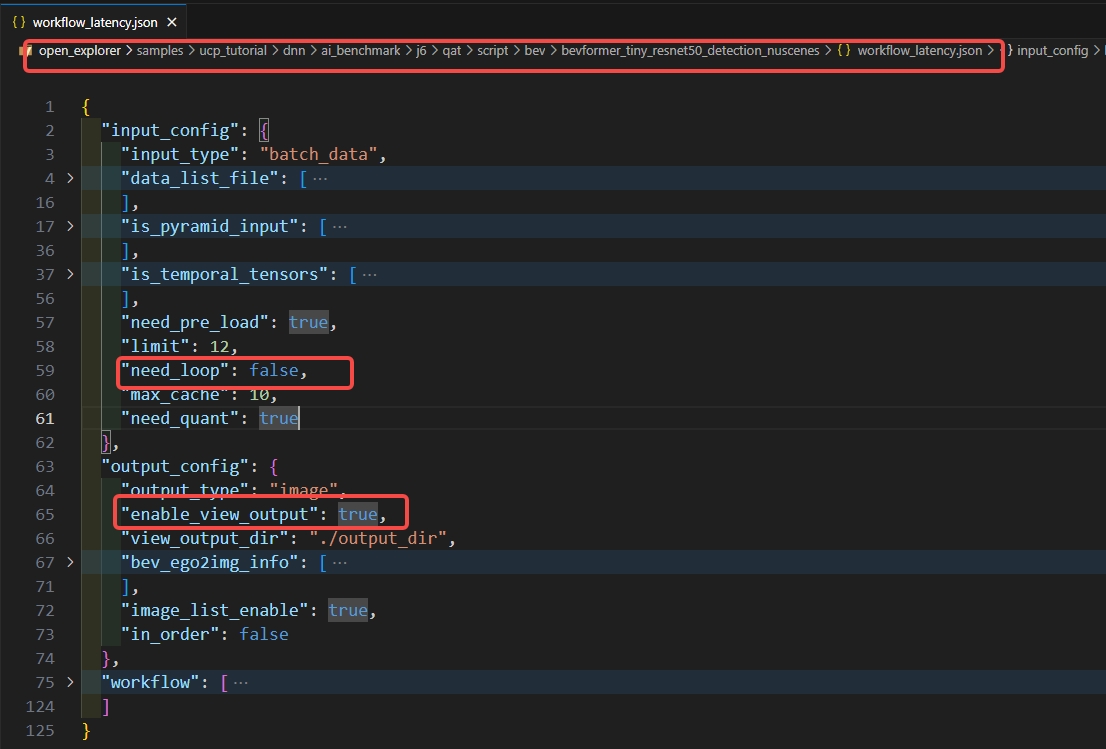Click the ellipsis after data_list_file bracket

[x=320, y=178]
